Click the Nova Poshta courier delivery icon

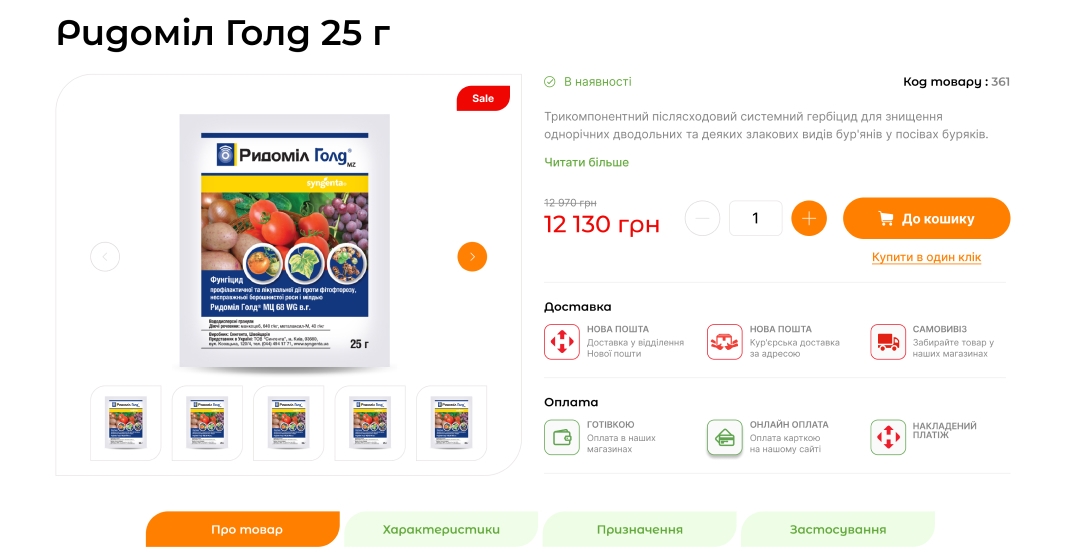724,341
